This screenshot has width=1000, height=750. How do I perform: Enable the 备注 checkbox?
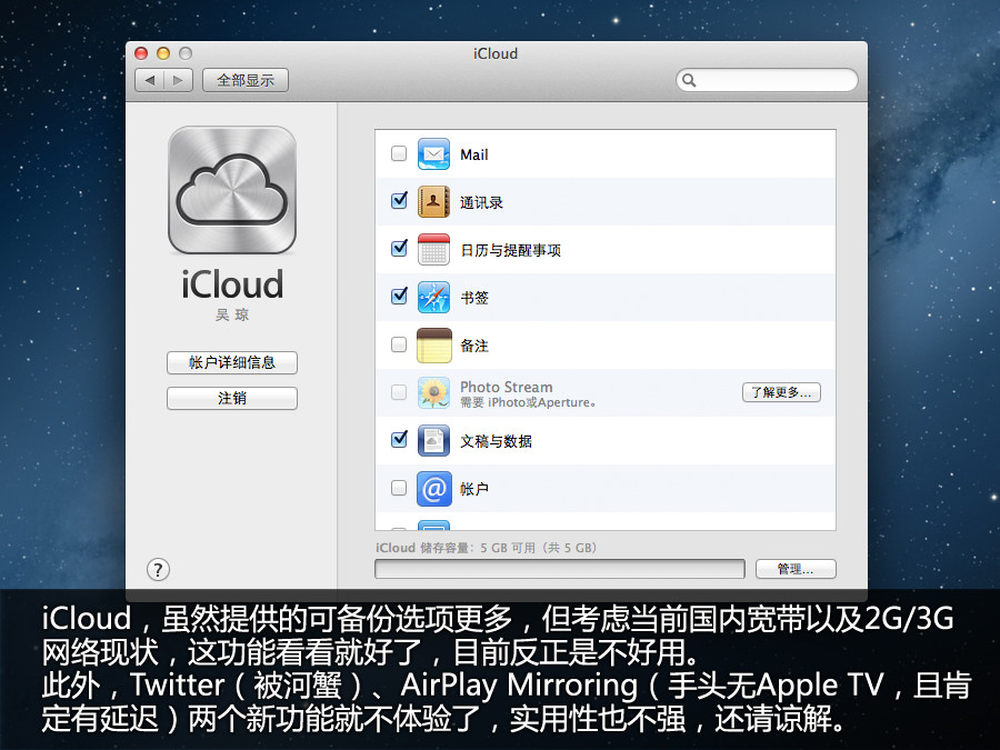399,344
